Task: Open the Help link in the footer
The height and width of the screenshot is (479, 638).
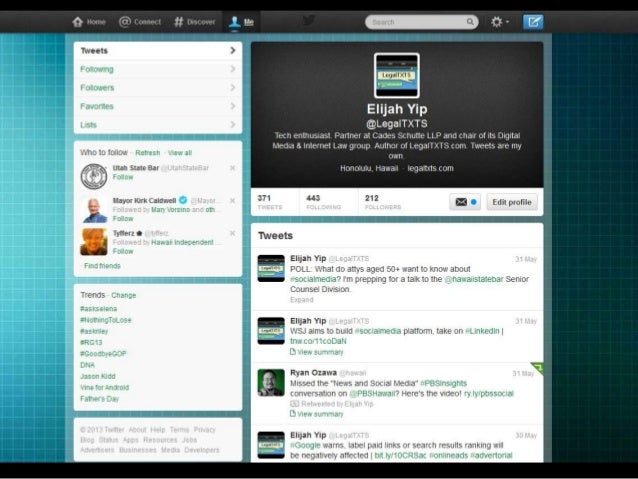Action: (x=158, y=430)
